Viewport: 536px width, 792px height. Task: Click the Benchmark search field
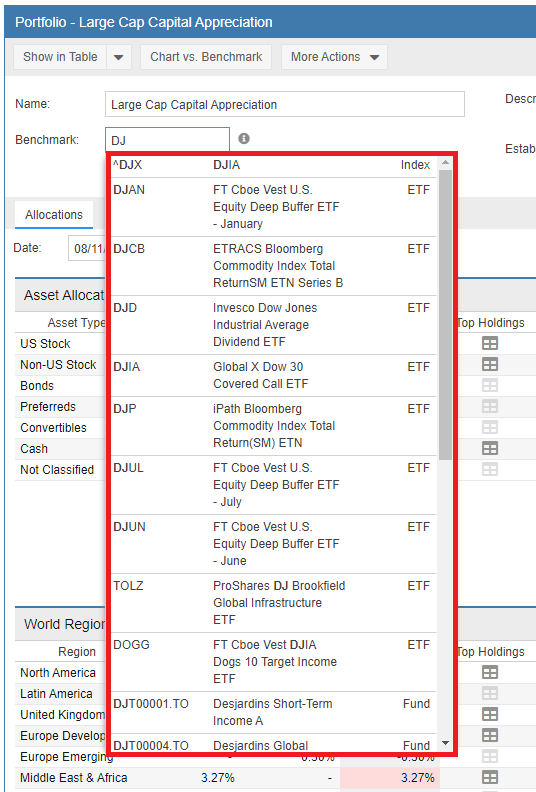click(167, 140)
